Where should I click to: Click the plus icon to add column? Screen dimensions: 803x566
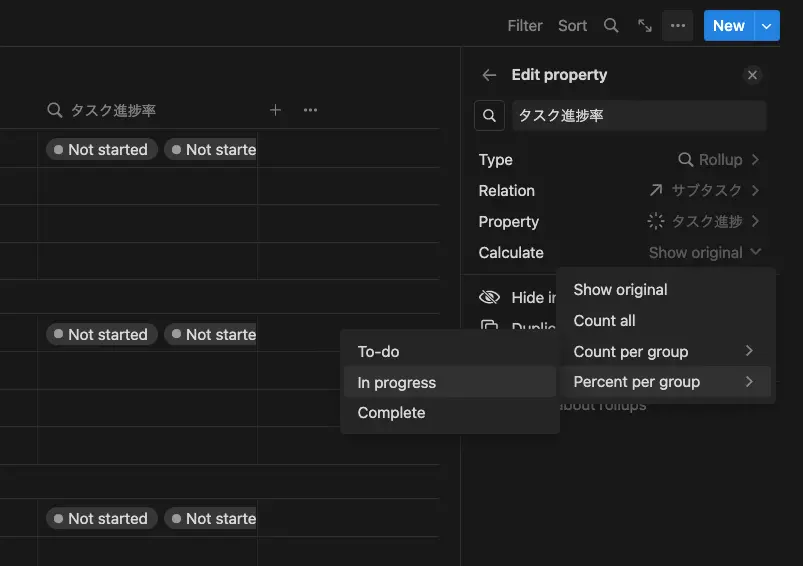point(276,110)
